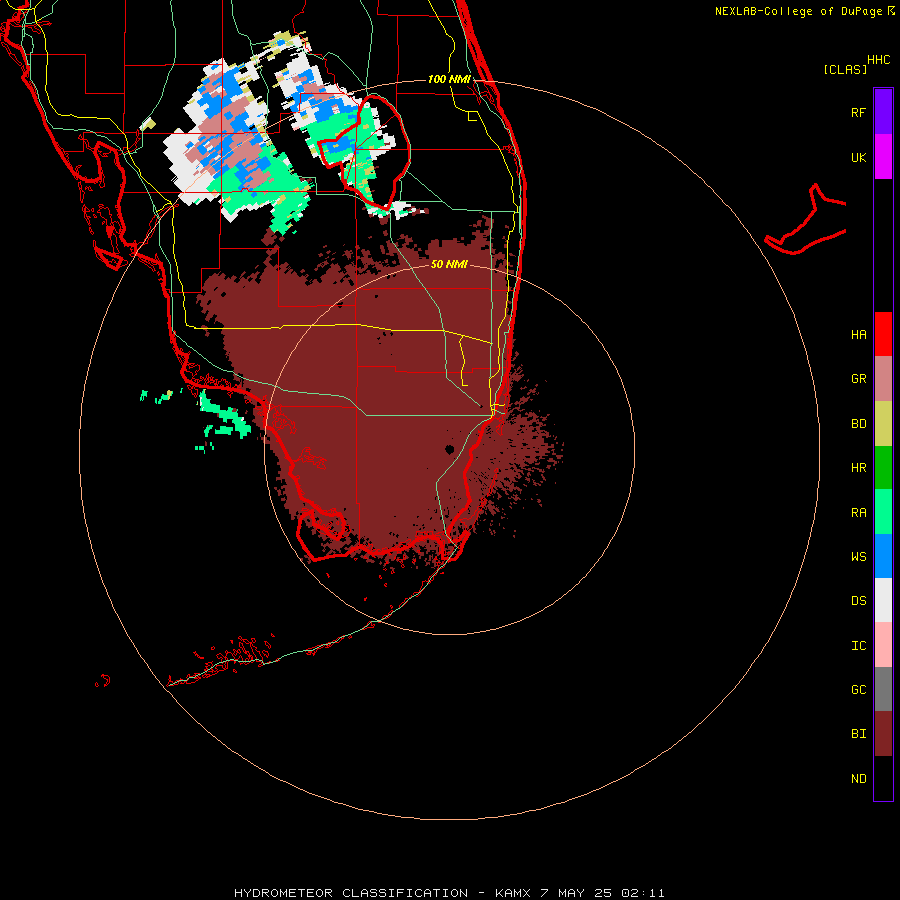Viewport: 900px width, 900px height.
Task: Pick the RA light green legend swatch
Action: click(883, 512)
